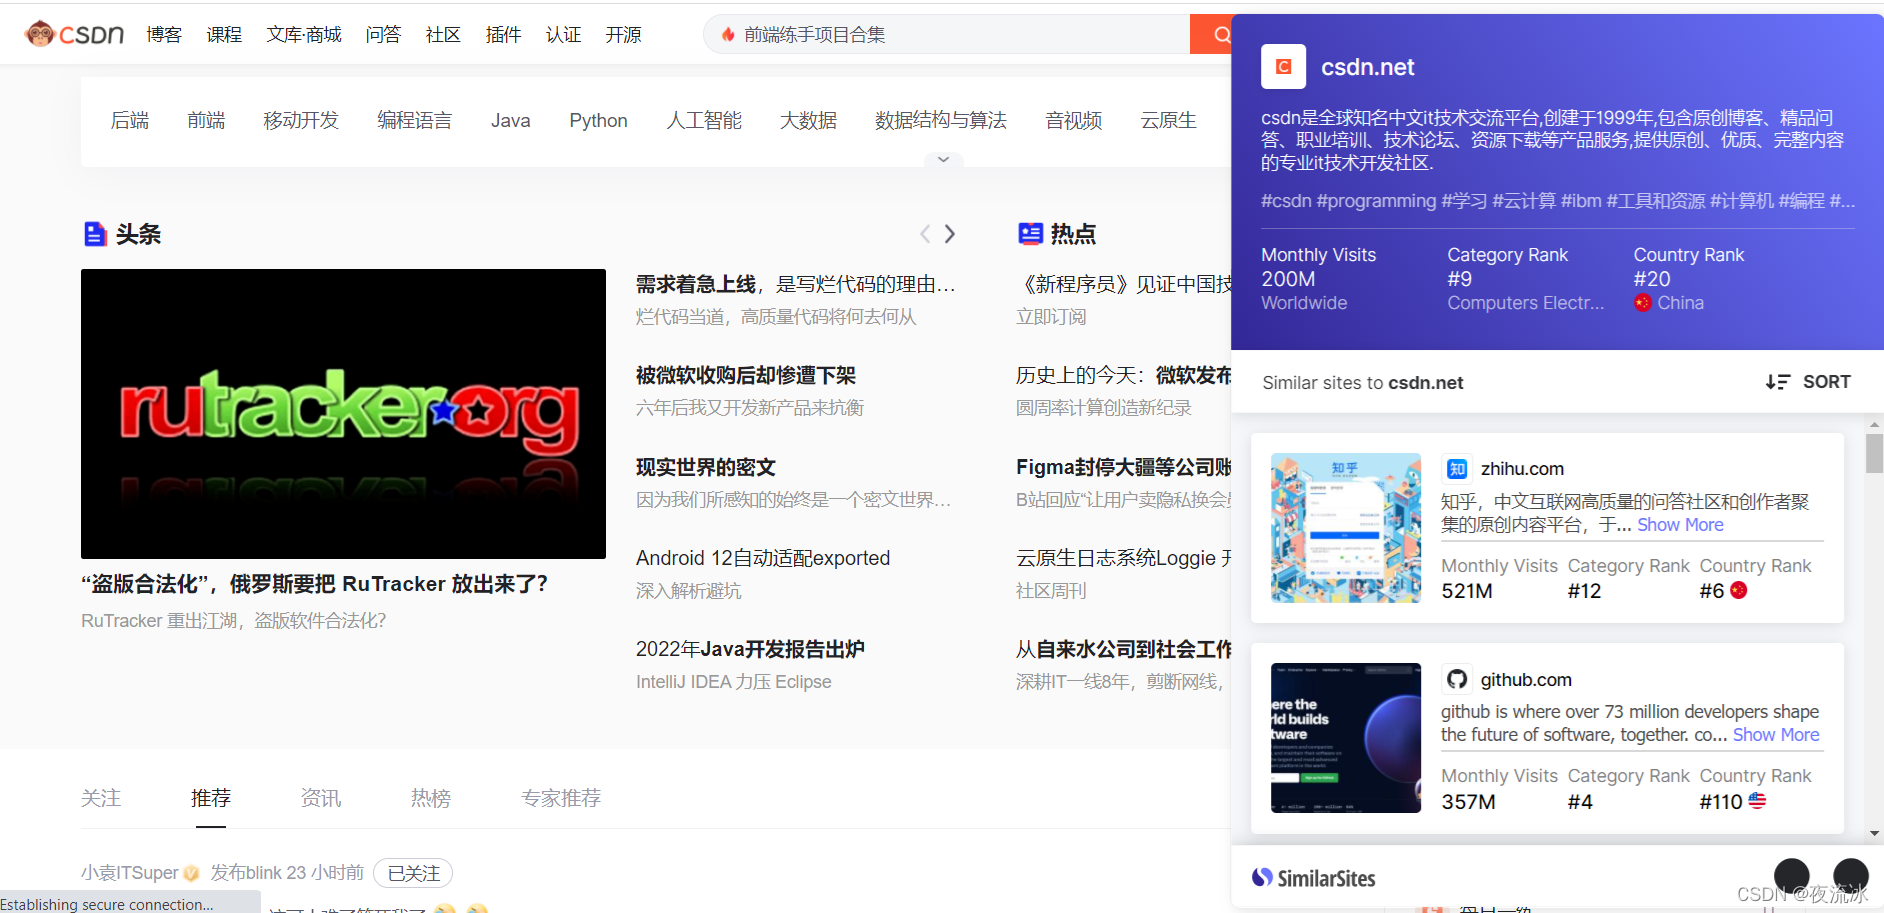Open article Android 12自动适配exported

click(763, 558)
